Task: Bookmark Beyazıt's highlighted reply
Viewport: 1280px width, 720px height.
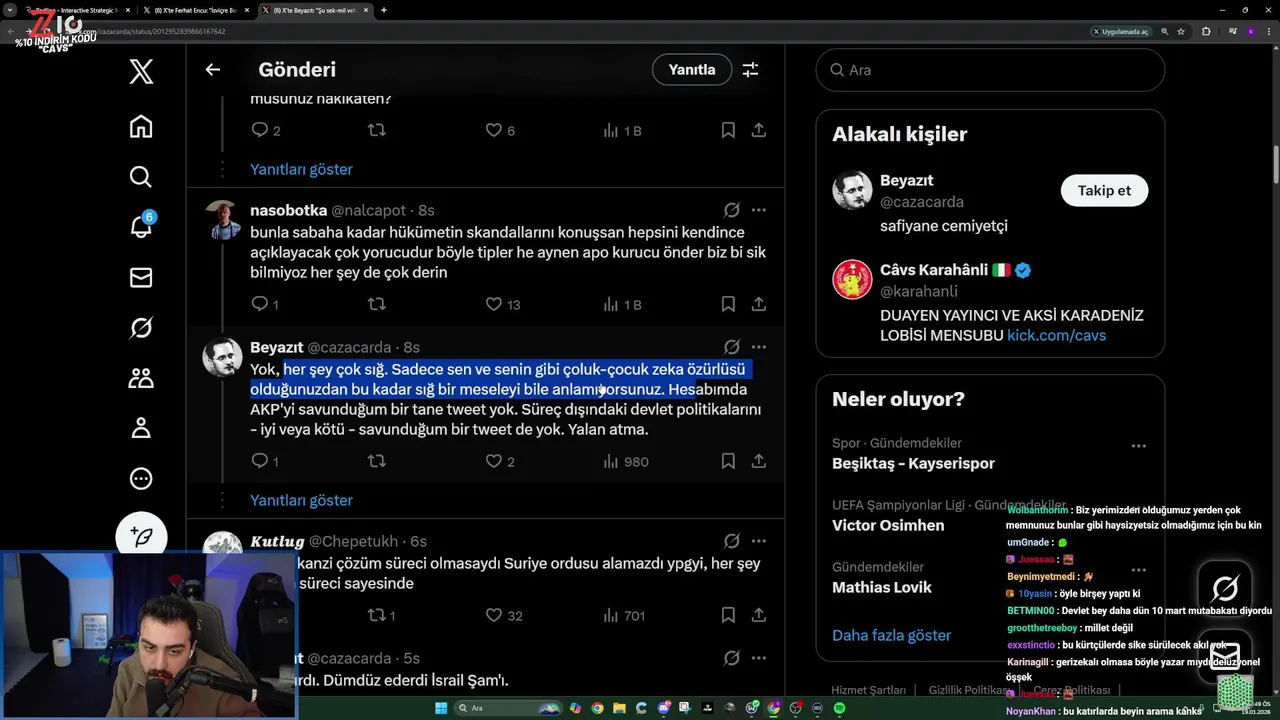Action: click(x=728, y=461)
